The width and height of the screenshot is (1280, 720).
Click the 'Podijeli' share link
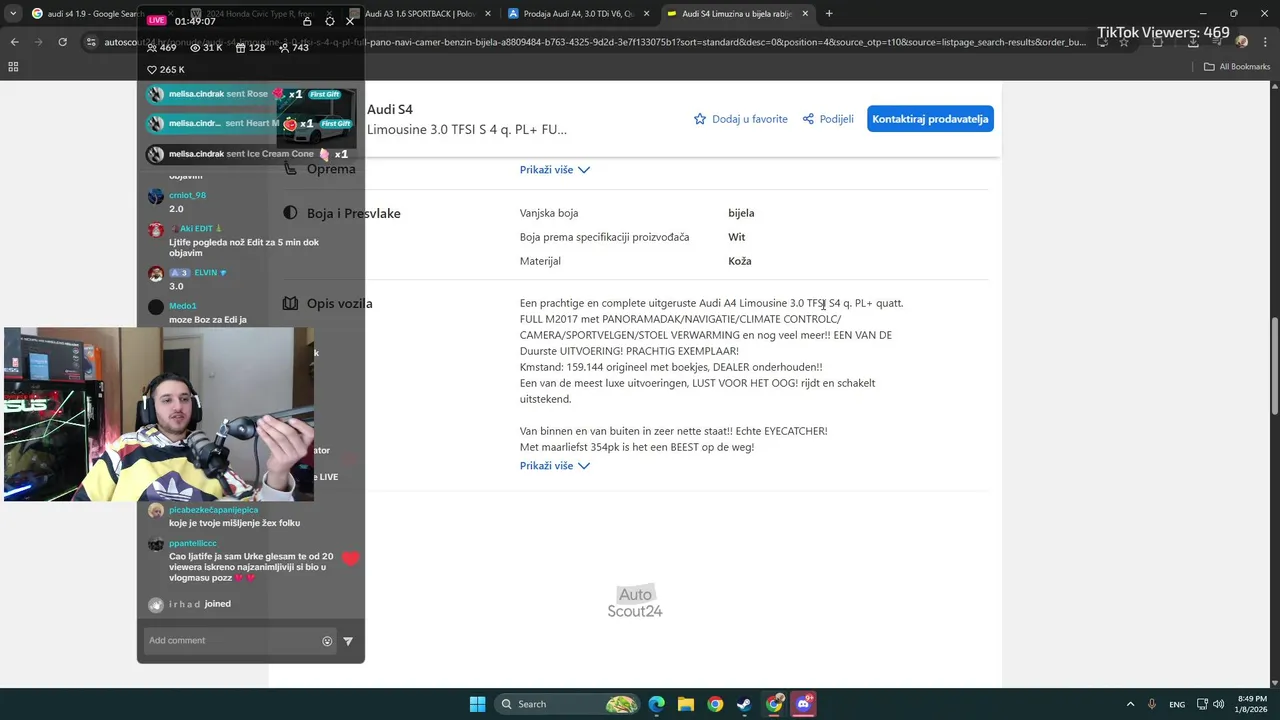pos(828,119)
